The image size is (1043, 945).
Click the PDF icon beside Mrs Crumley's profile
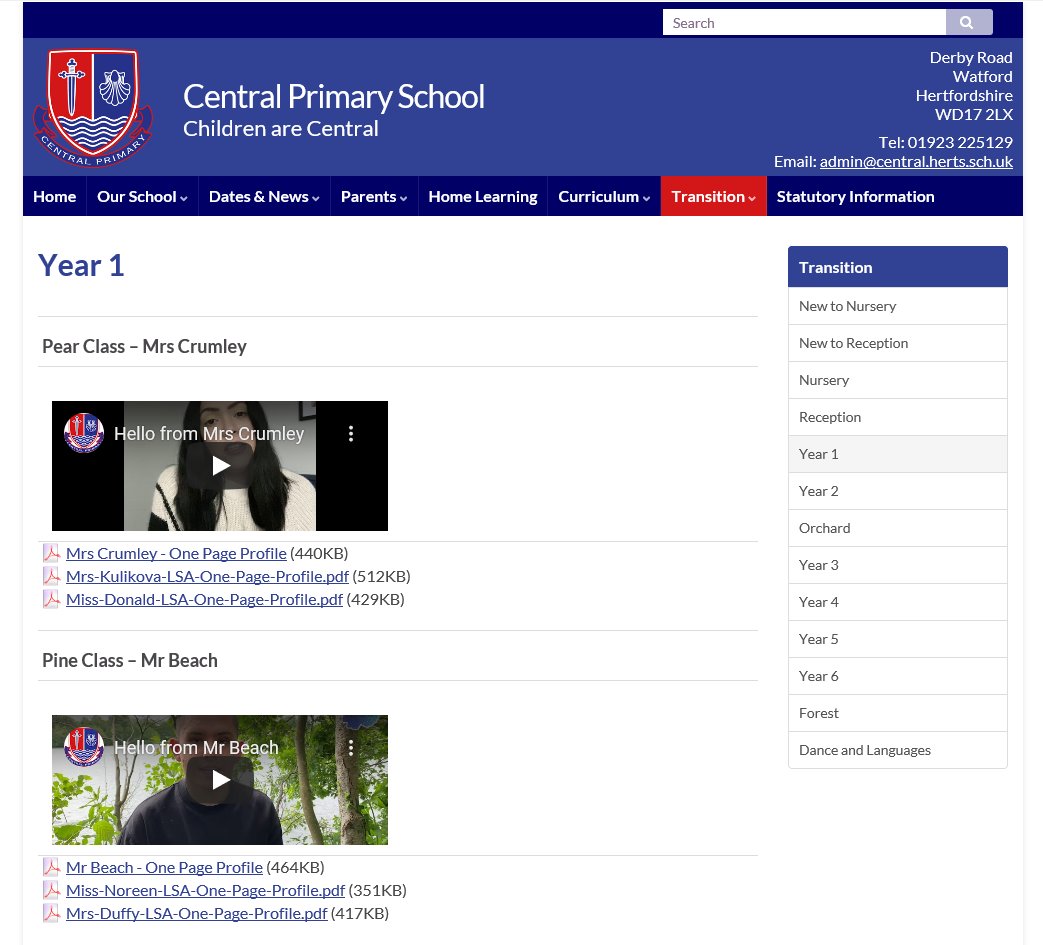point(51,553)
